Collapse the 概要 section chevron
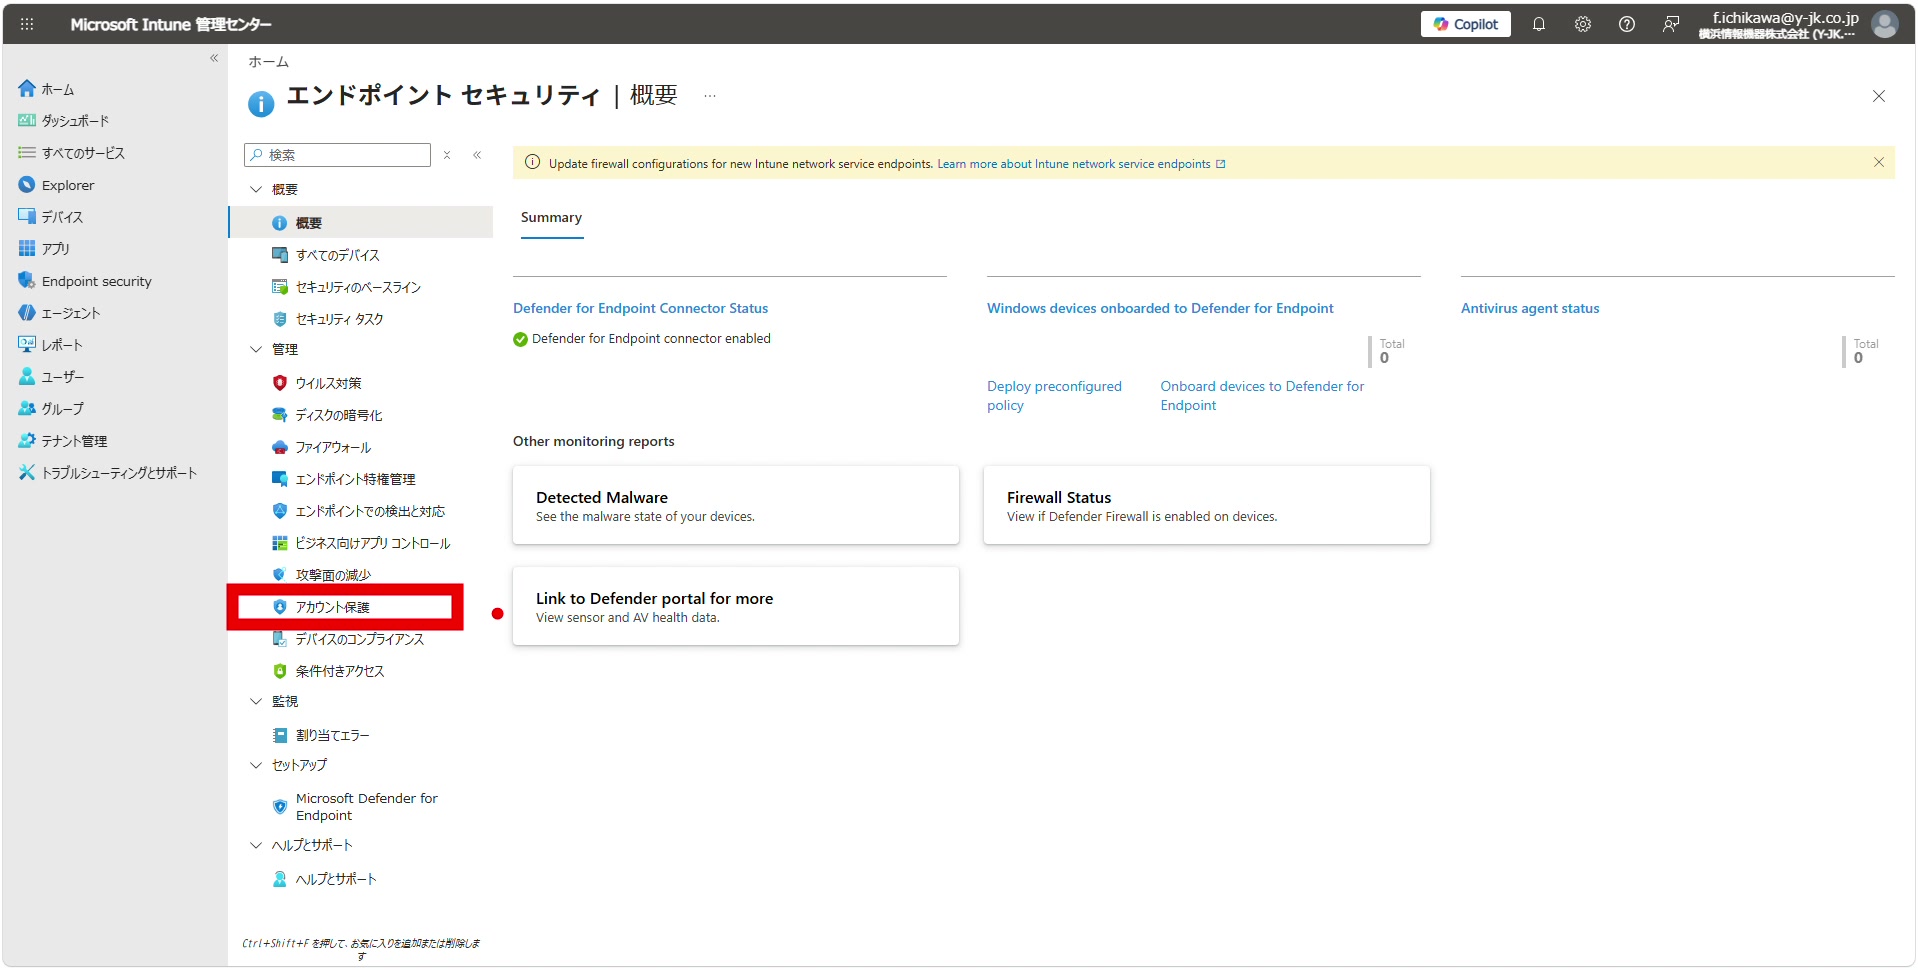Viewport: 1918px width, 970px height. [256, 189]
